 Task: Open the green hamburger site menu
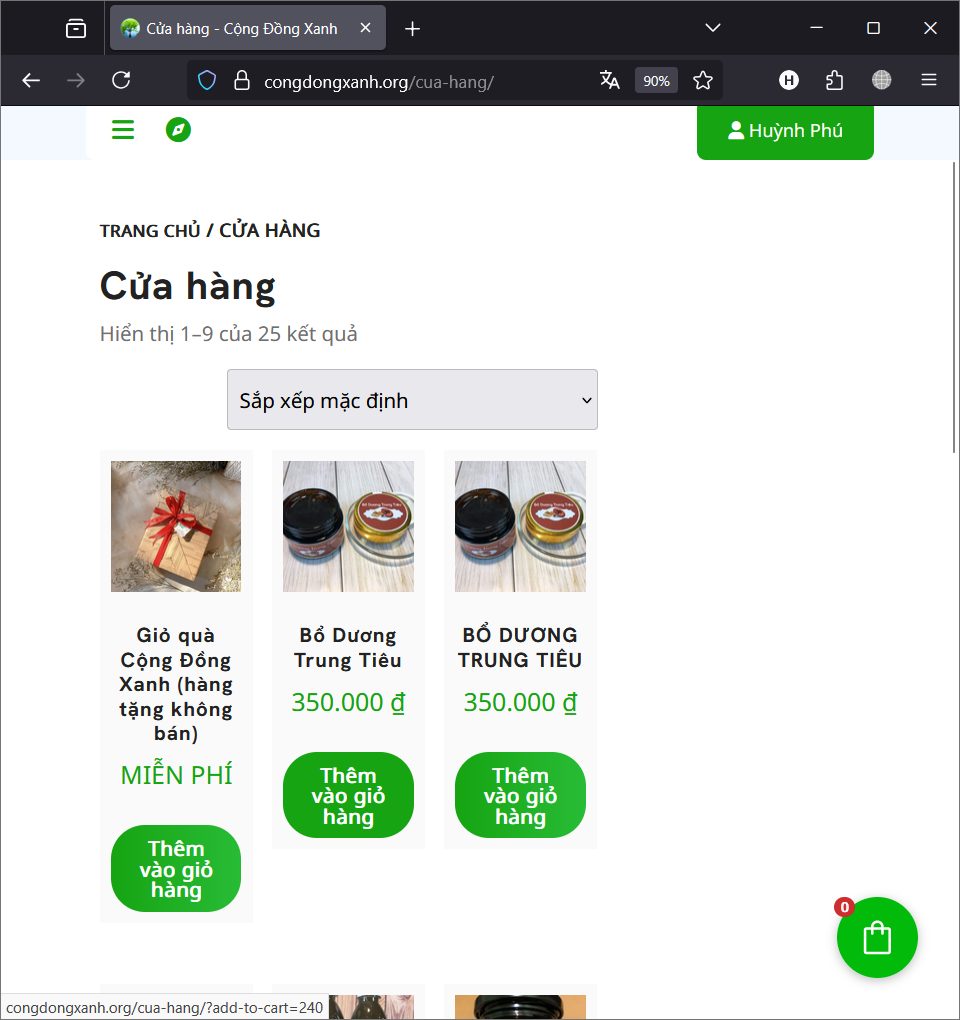(123, 129)
